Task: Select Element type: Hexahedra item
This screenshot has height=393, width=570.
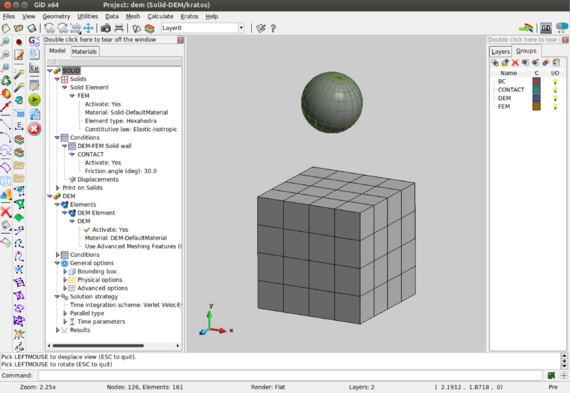Action: pyautogui.click(x=121, y=121)
